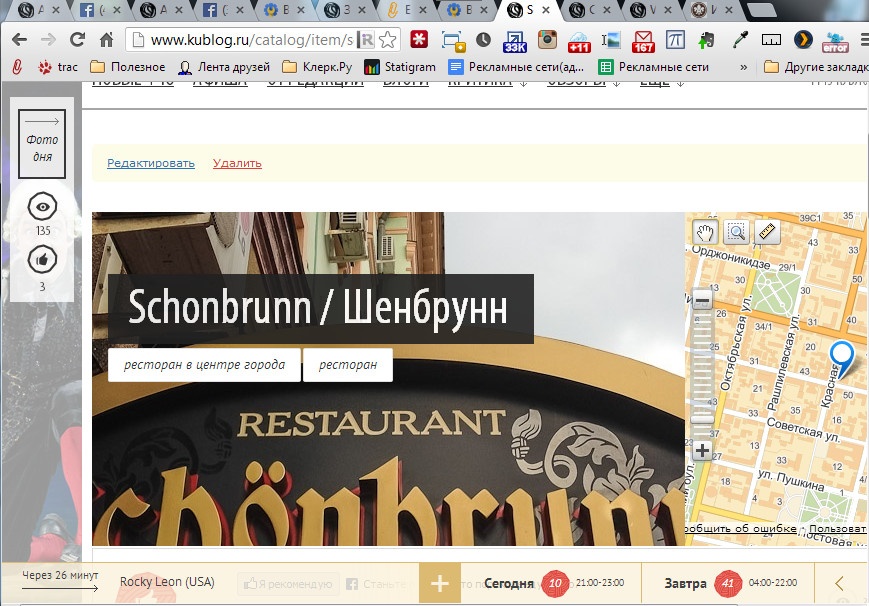The height and width of the screenshot is (606, 869).
Task: Click the thumbs-up like icon in sidebar
Action: pos(42,259)
